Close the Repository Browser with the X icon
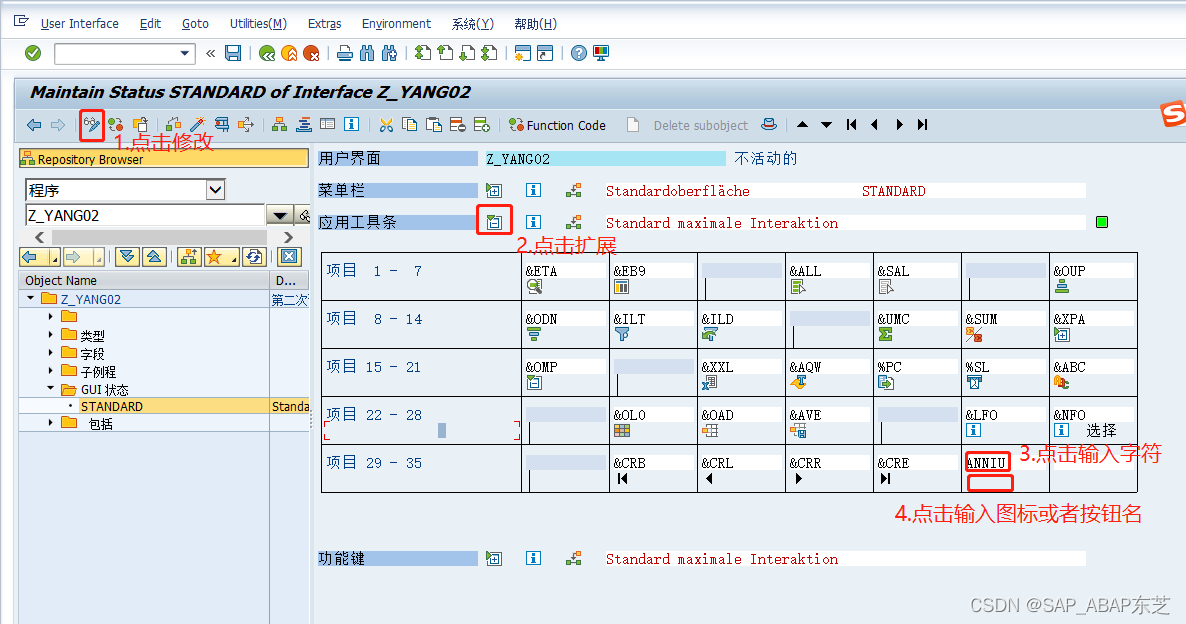 click(289, 257)
